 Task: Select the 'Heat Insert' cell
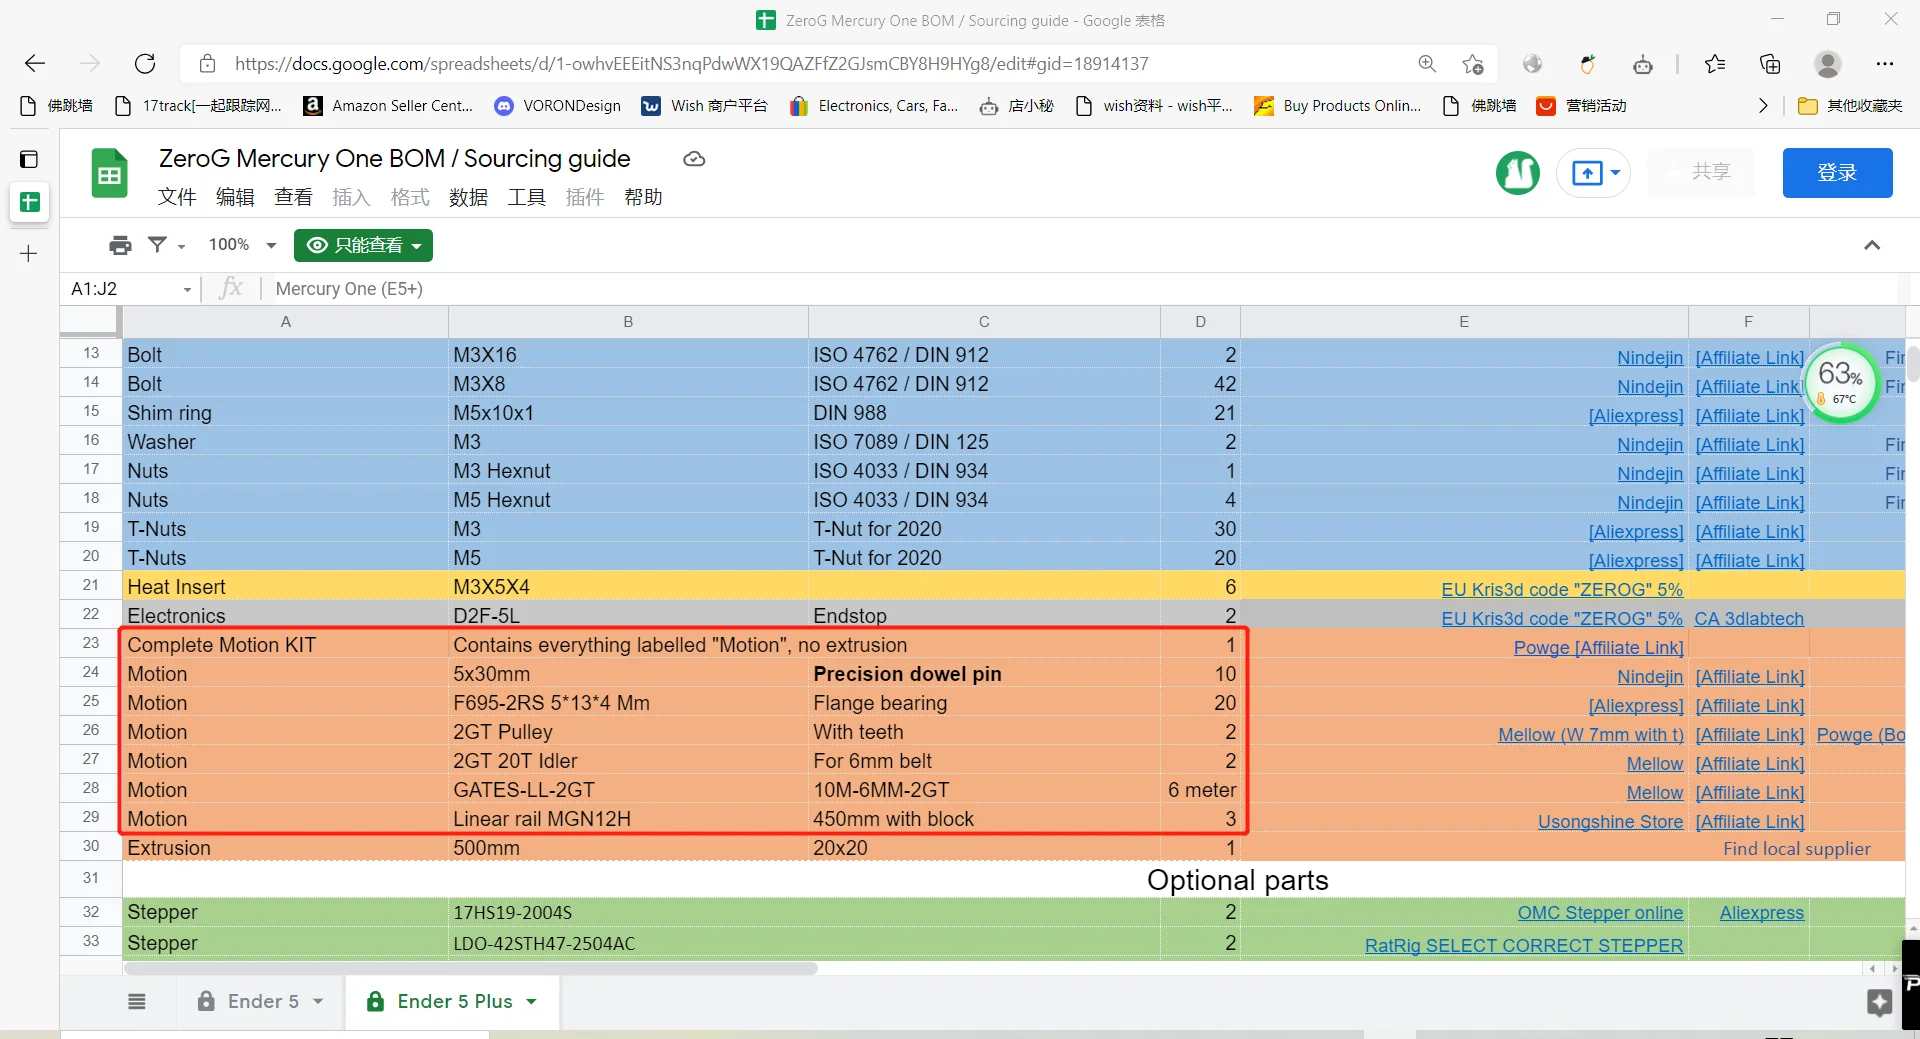coord(286,587)
